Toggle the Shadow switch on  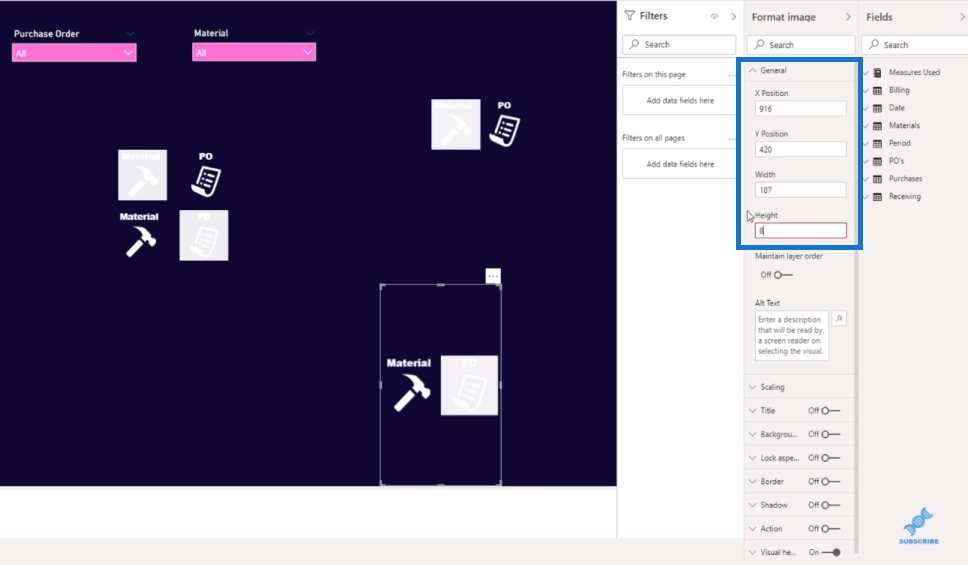point(830,505)
